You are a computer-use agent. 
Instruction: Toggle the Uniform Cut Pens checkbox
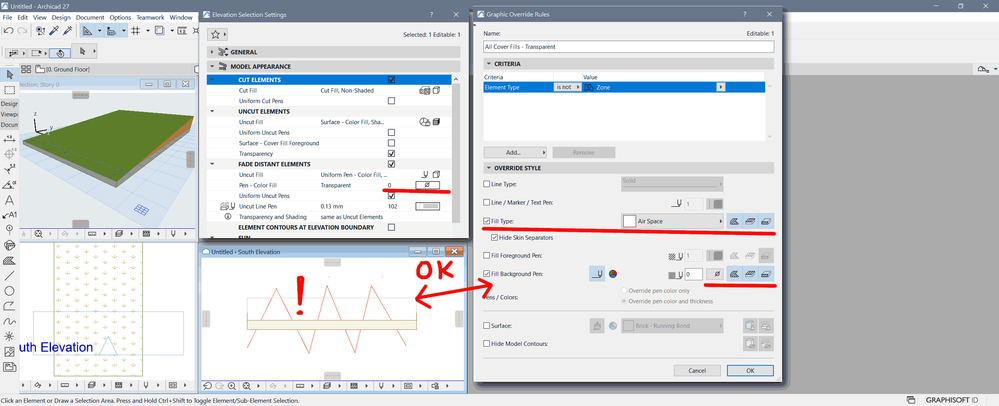pyautogui.click(x=391, y=101)
